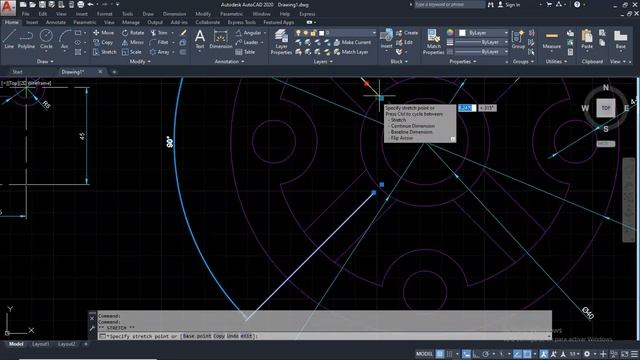The image size is (640, 360).
Task: Add a new drawing tab with plus button
Action: [114, 72]
